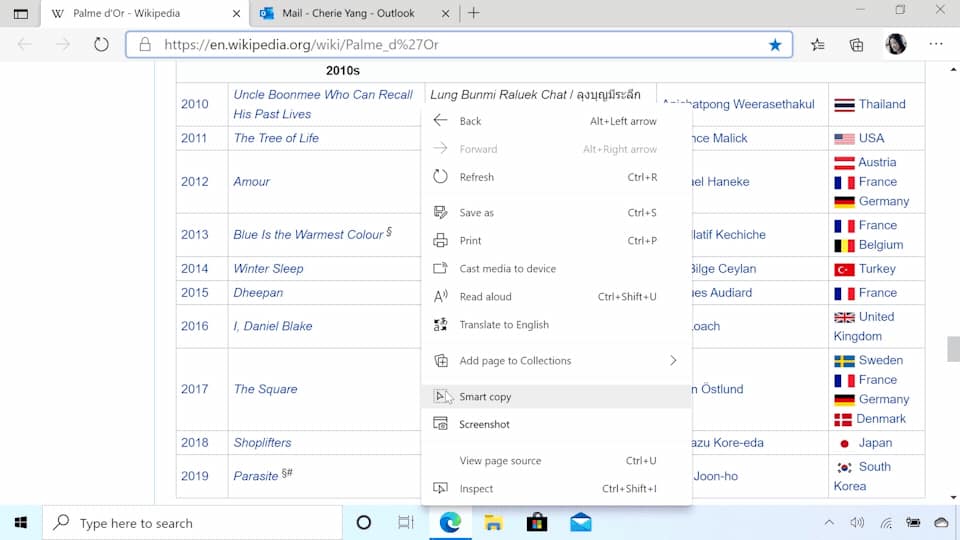
Task: Choose Refresh in the context menu
Action: coord(556,177)
